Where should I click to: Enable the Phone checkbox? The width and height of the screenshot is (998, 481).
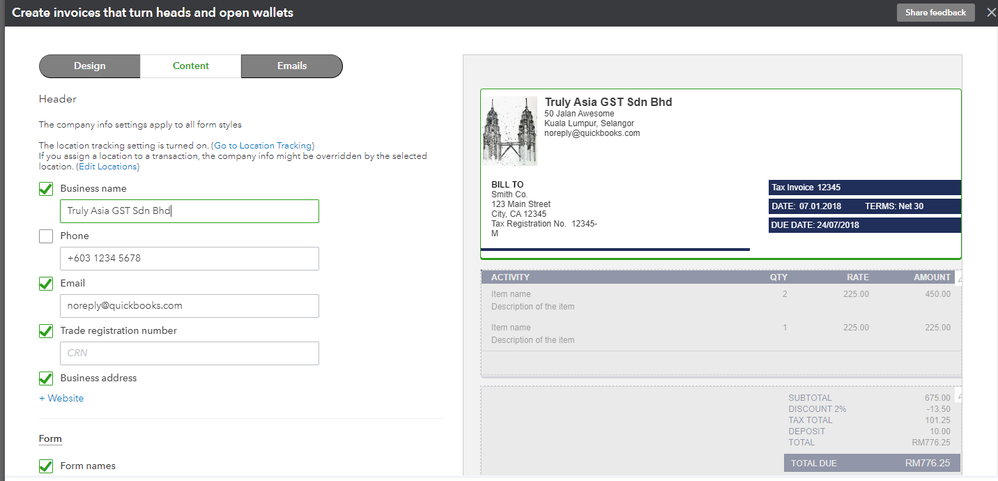coord(46,236)
